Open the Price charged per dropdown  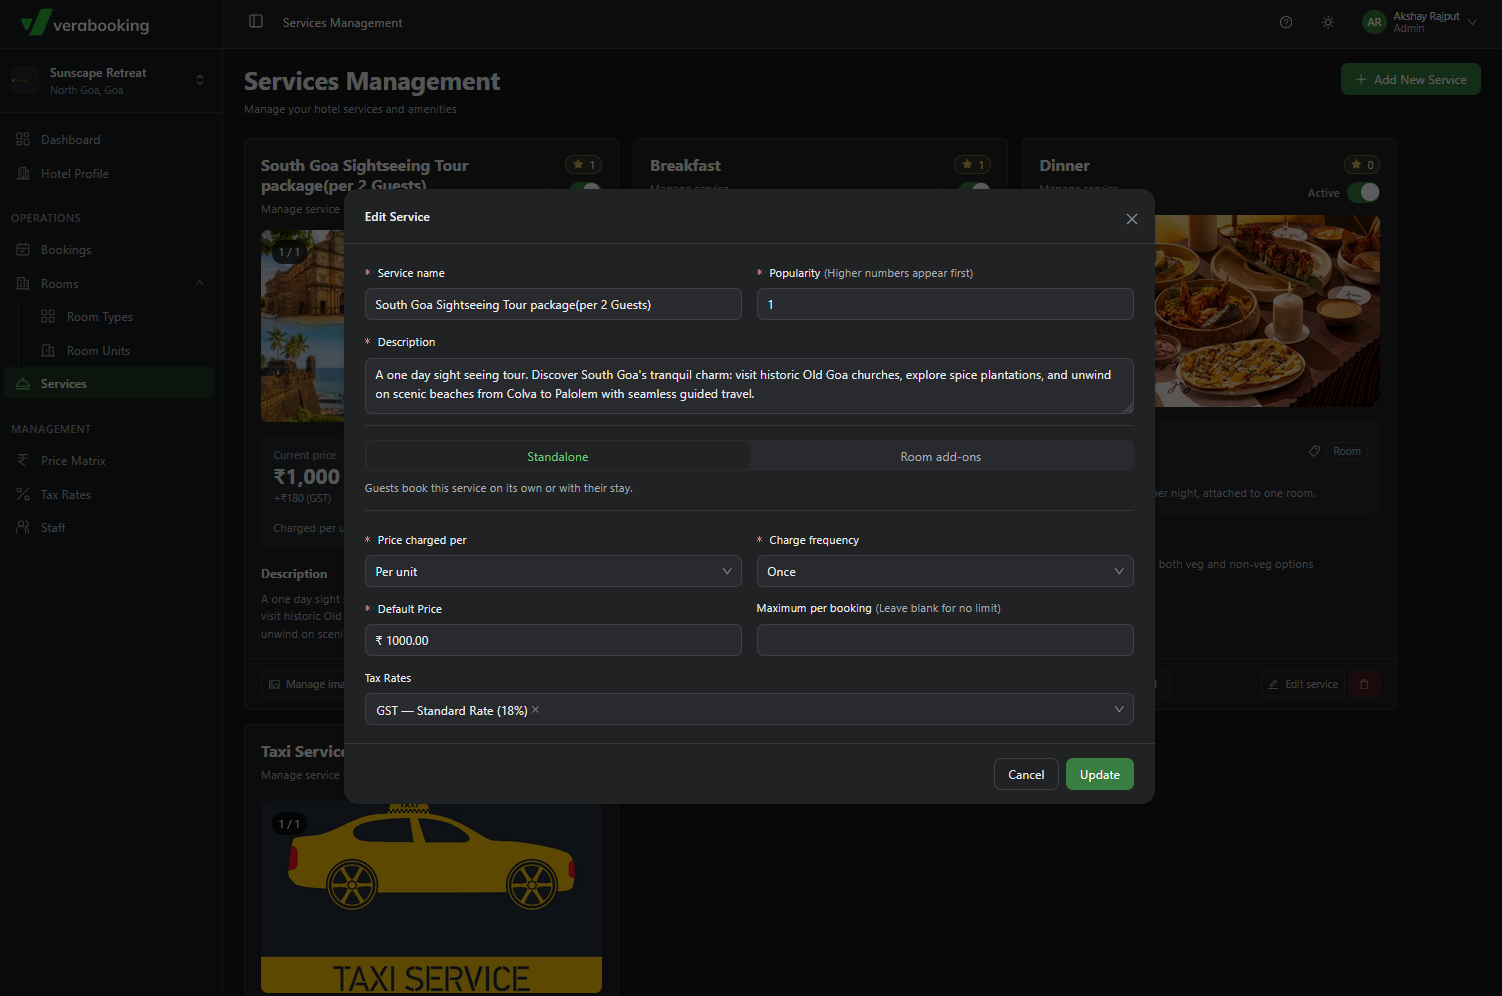[x=553, y=571]
